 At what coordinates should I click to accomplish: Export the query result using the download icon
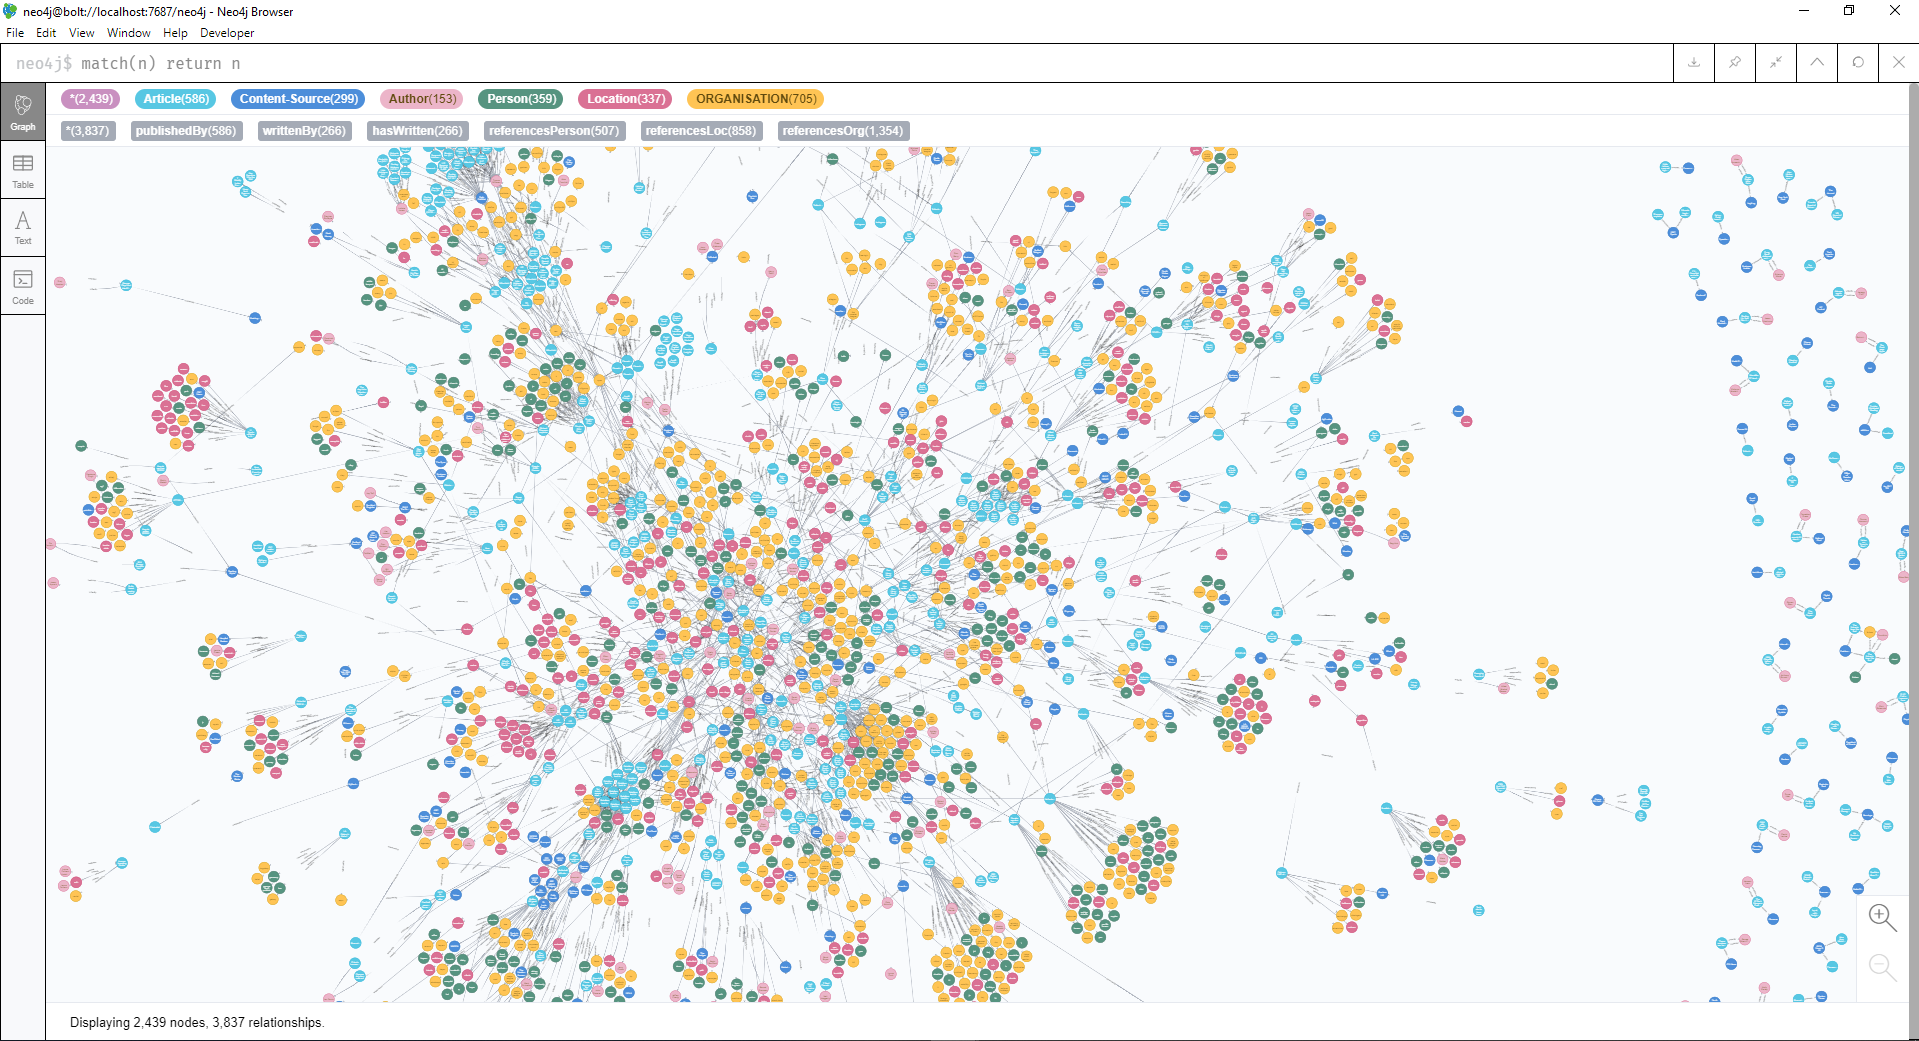pos(1693,62)
